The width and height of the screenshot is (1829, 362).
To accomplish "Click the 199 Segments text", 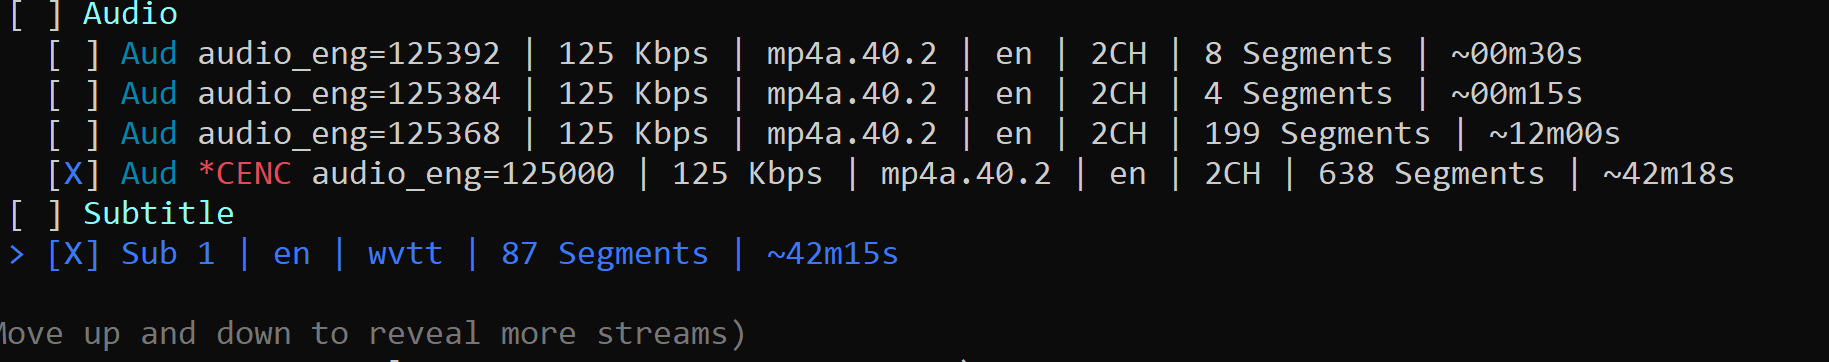I will click(1317, 134).
